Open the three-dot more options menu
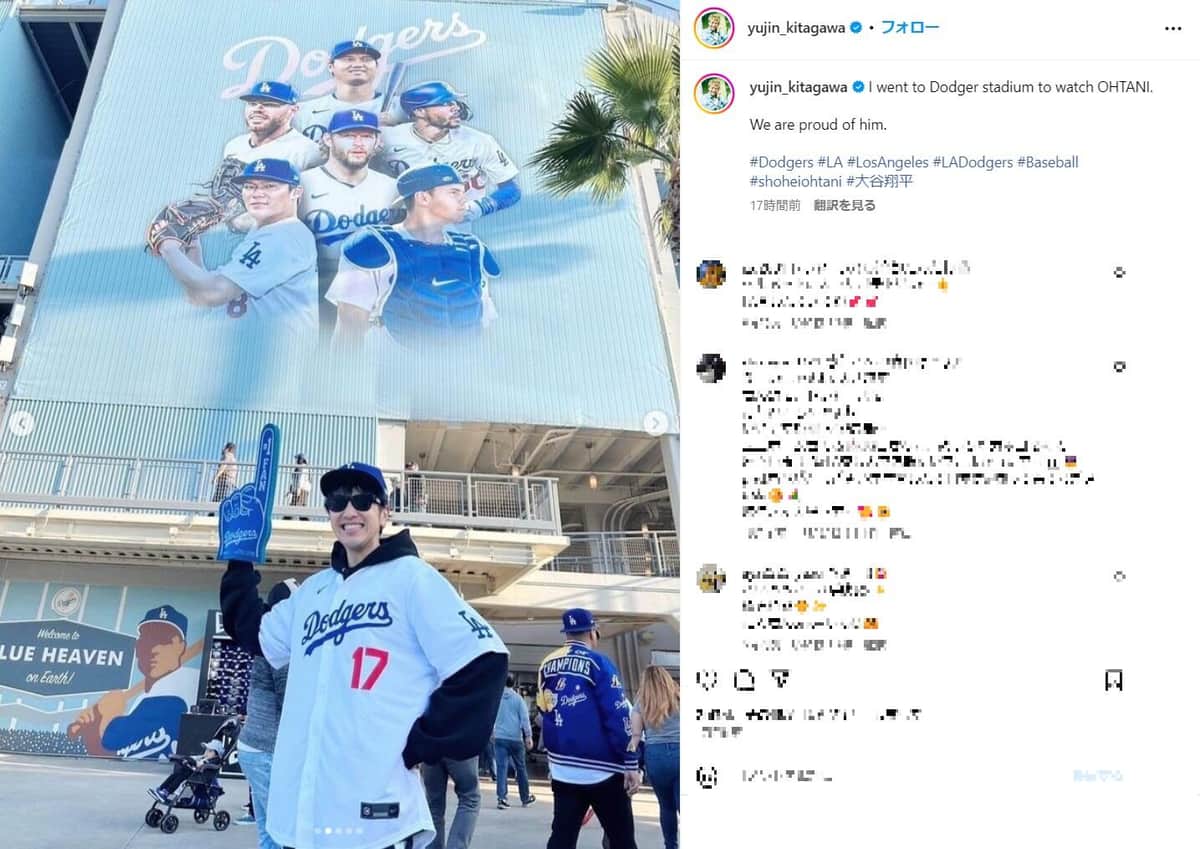The image size is (1200, 849). tap(1173, 28)
